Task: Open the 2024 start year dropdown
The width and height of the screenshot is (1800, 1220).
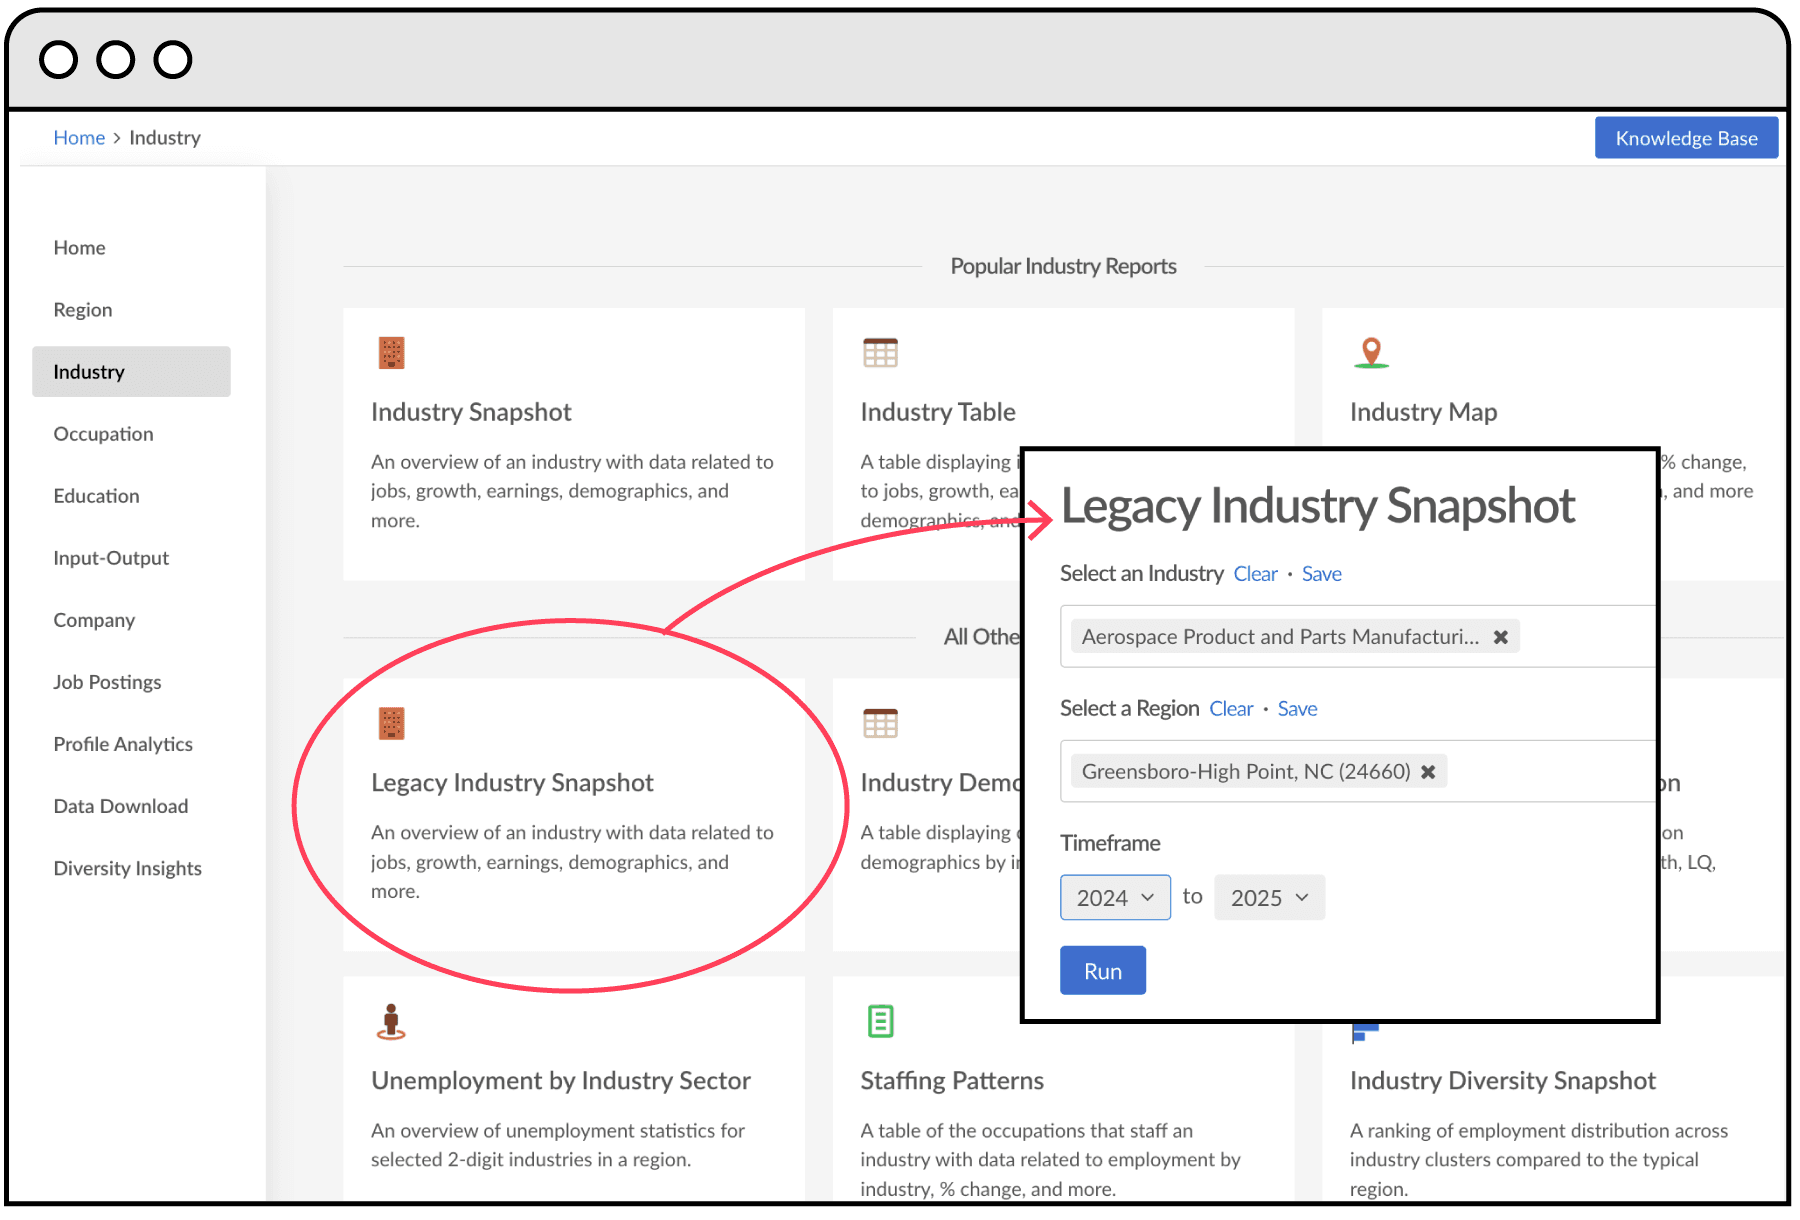Action: [1114, 897]
